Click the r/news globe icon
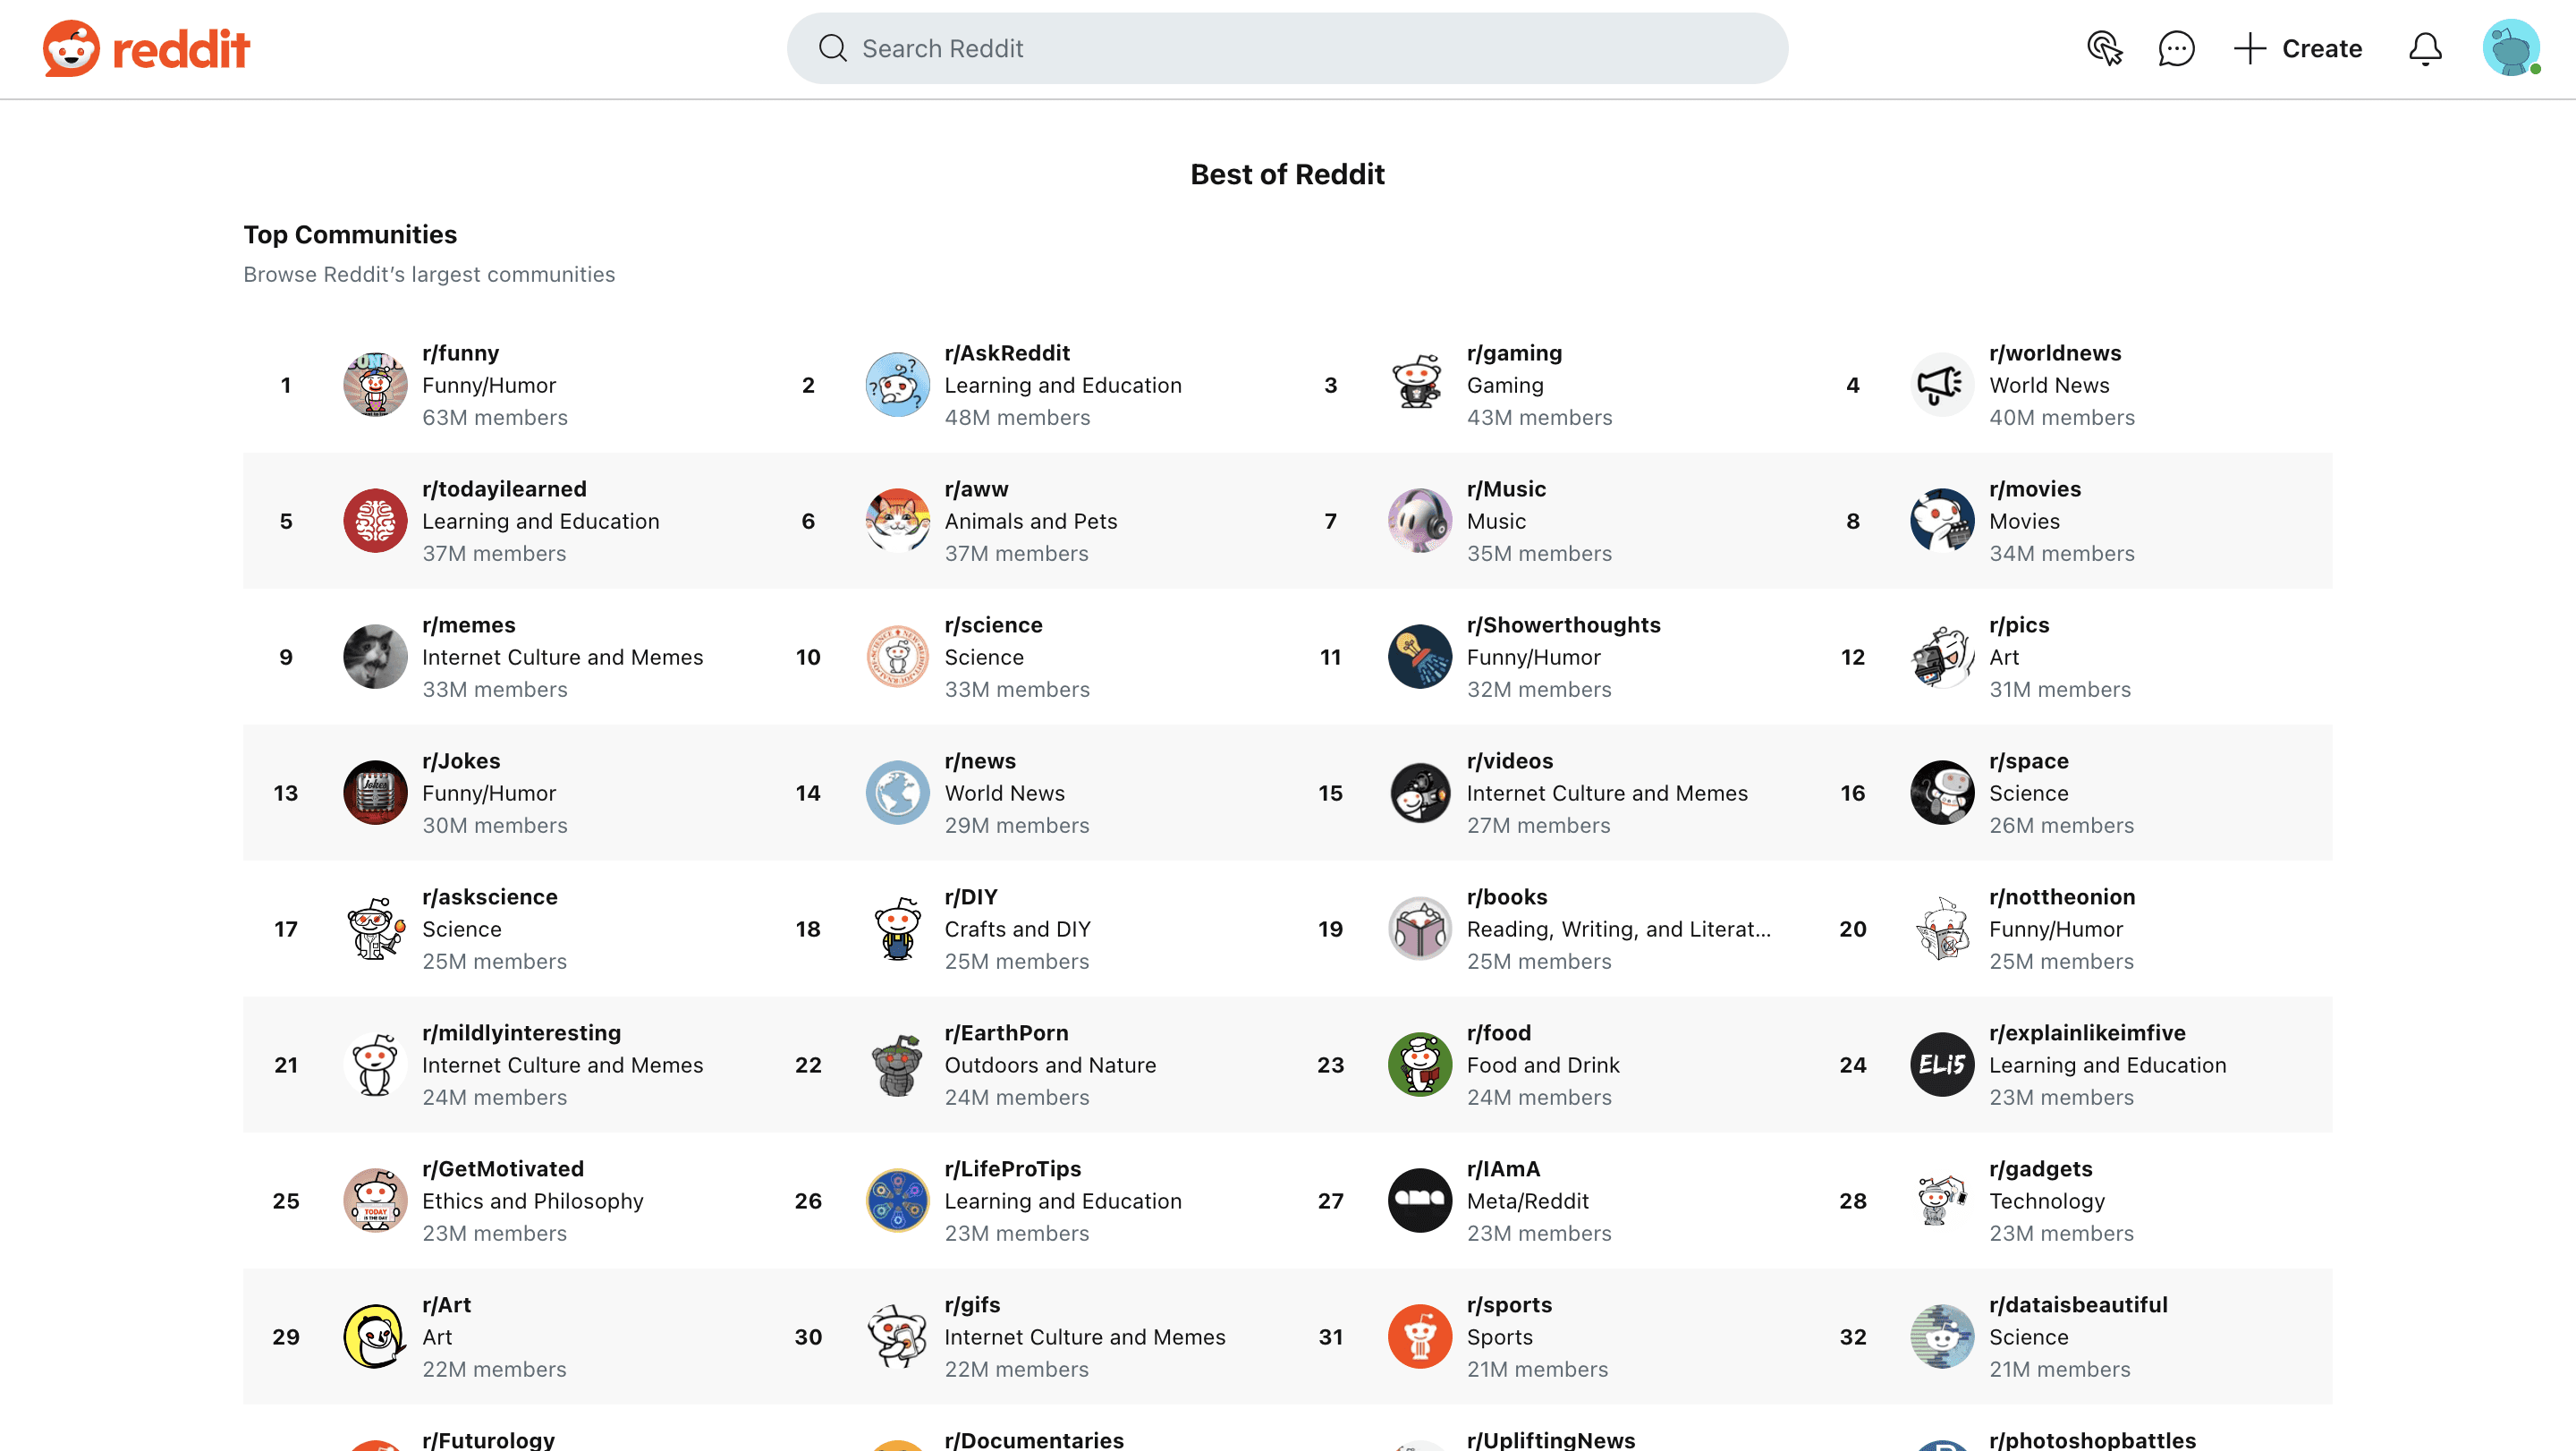This screenshot has width=2576, height=1451. [897, 793]
